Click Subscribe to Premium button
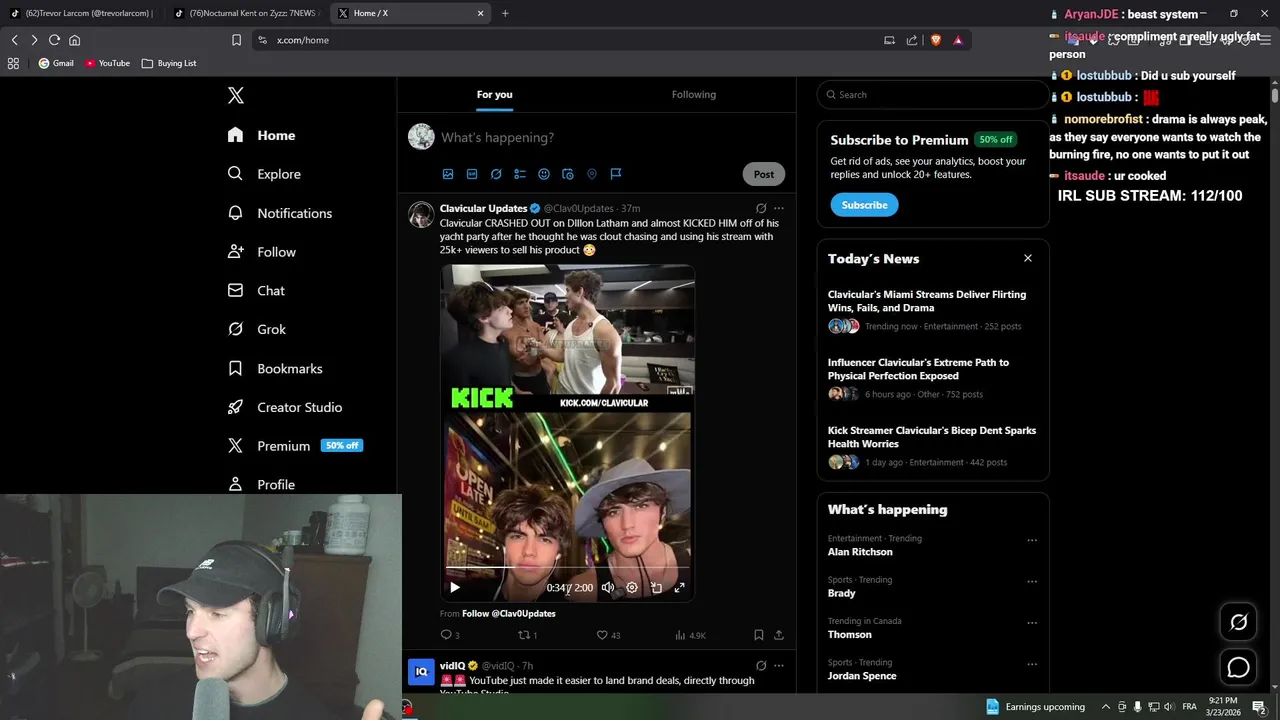This screenshot has width=1280, height=720. [x=864, y=205]
